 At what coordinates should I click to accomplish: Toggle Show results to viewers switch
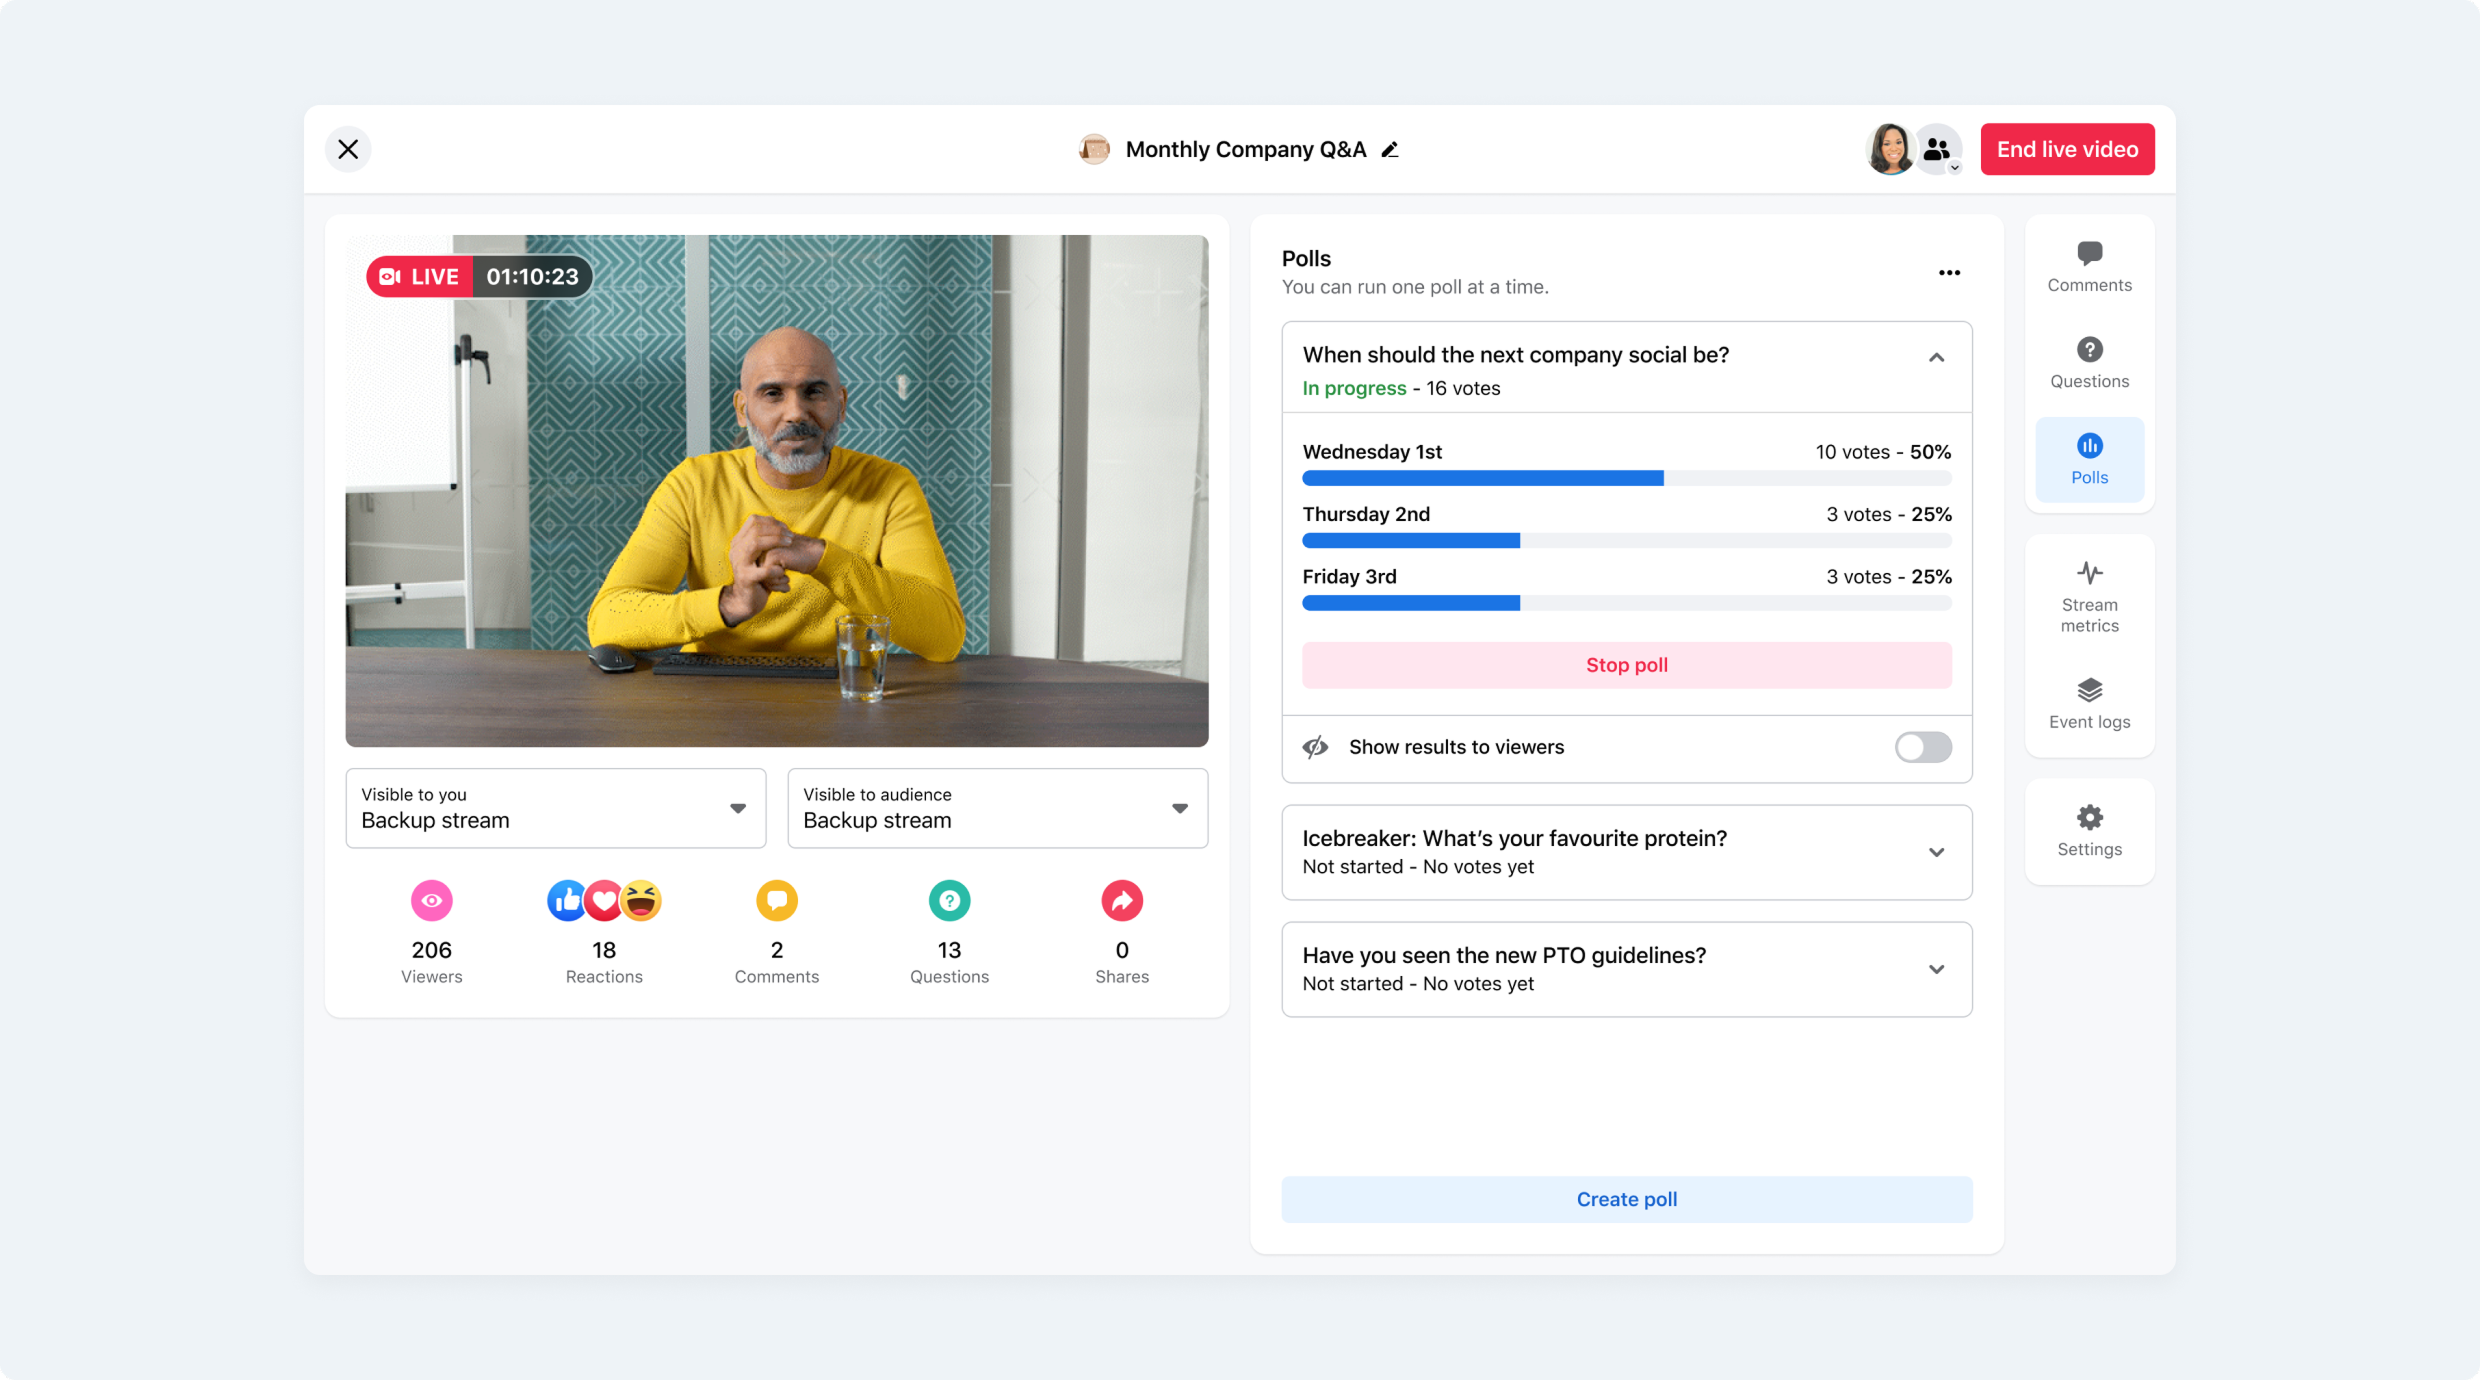click(x=1922, y=747)
